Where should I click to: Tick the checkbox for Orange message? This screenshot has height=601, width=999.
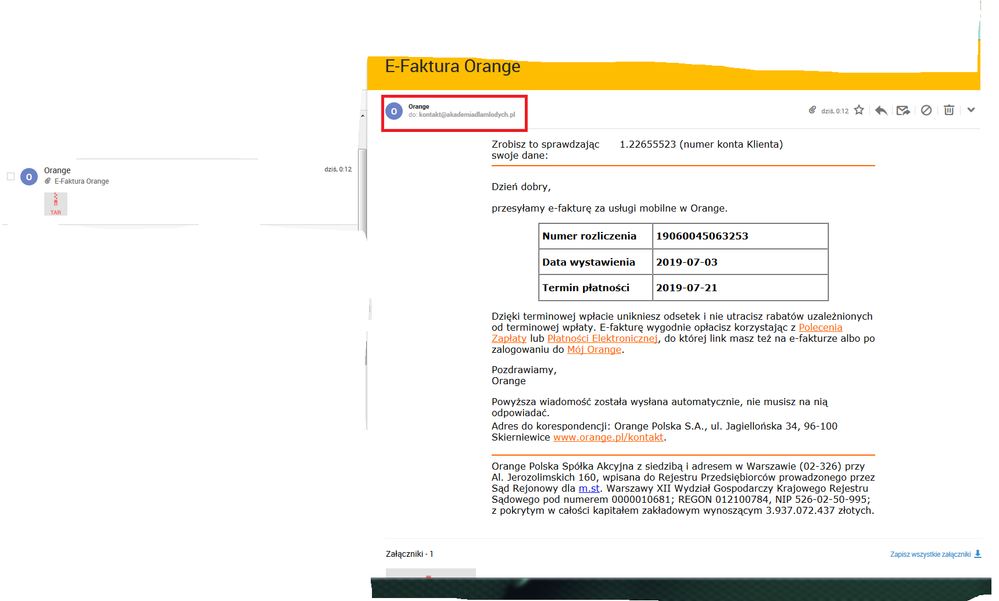(11, 177)
